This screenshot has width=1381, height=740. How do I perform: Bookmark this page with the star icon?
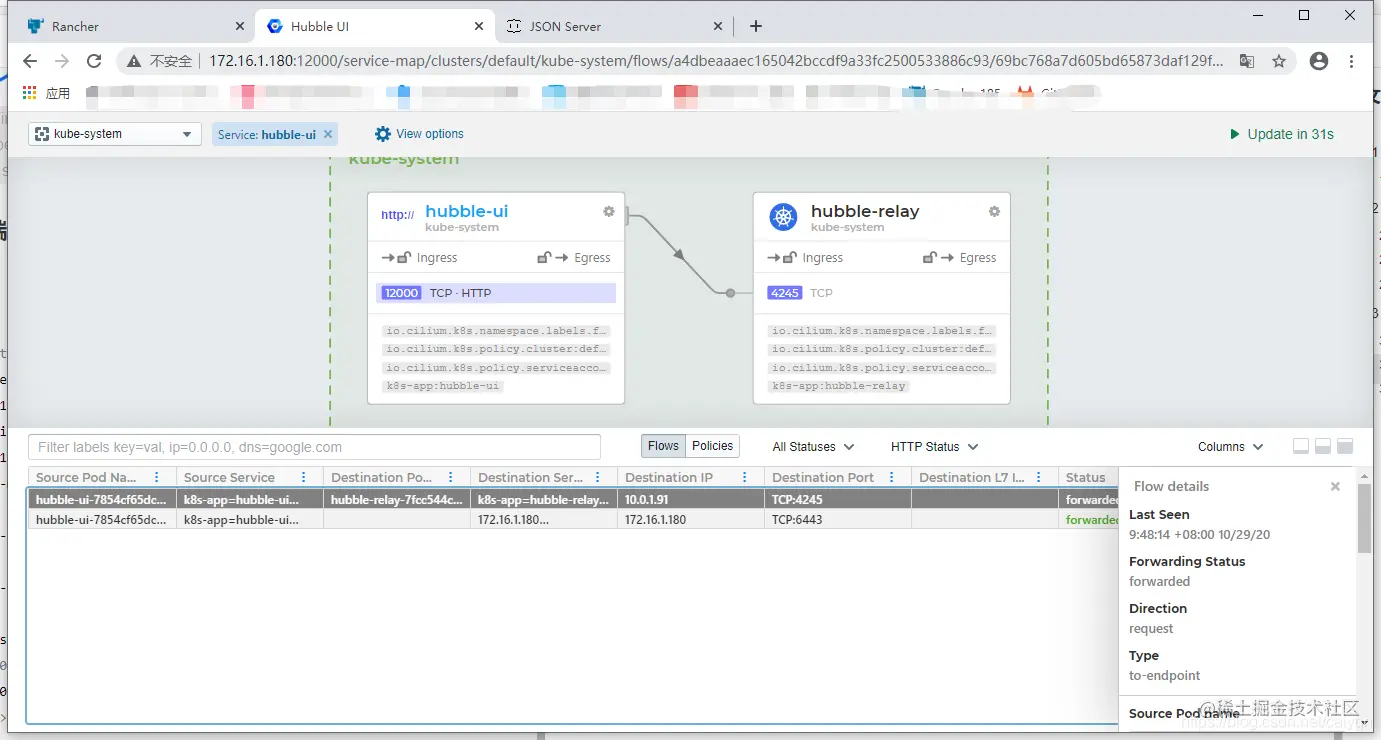[1279, 61]
